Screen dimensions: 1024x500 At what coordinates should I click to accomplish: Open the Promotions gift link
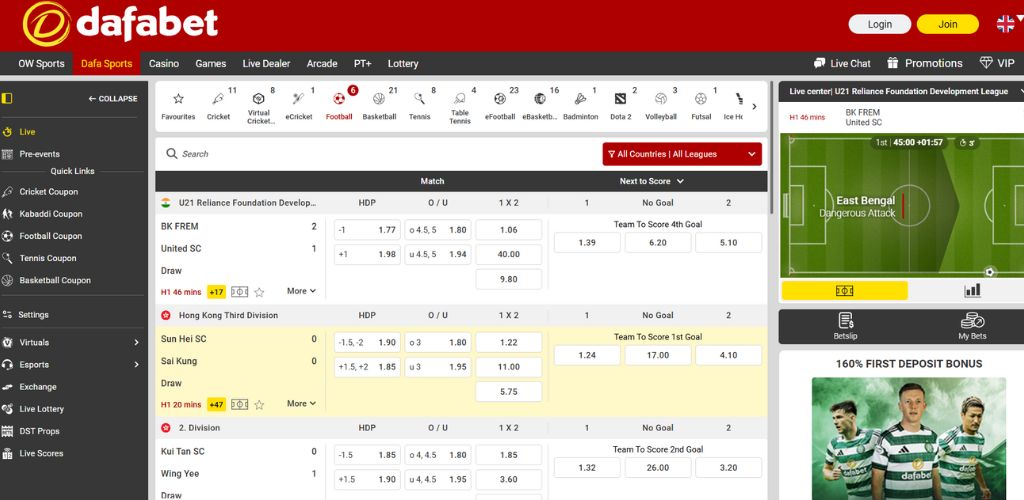925,63
